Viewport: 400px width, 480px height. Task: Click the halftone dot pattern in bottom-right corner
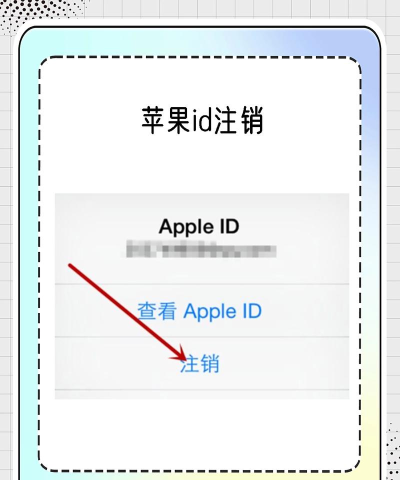click(x=393, y=450)
